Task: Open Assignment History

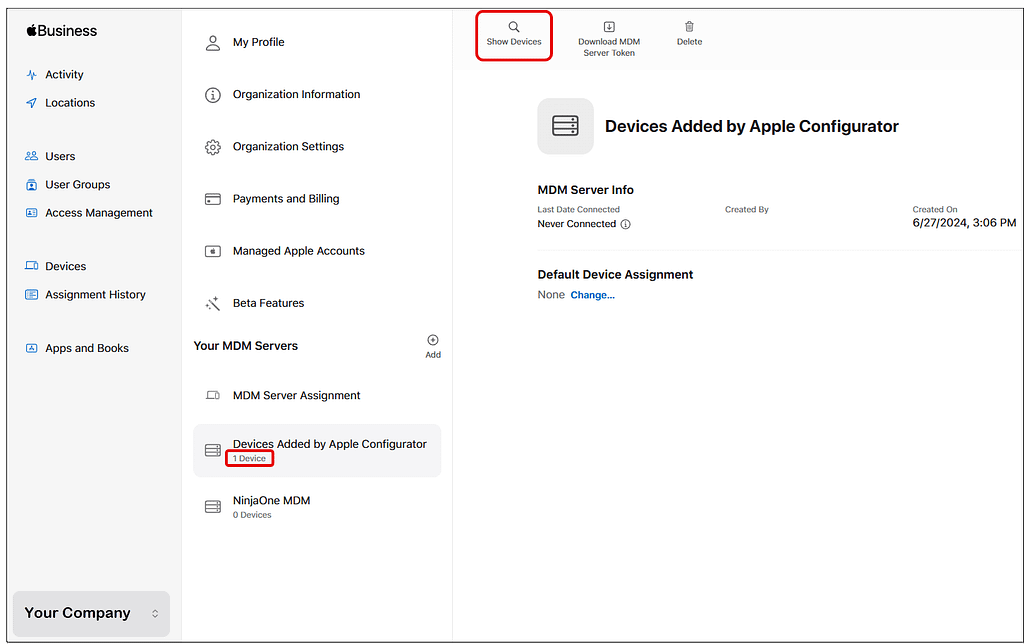Action: pos(94,294)
